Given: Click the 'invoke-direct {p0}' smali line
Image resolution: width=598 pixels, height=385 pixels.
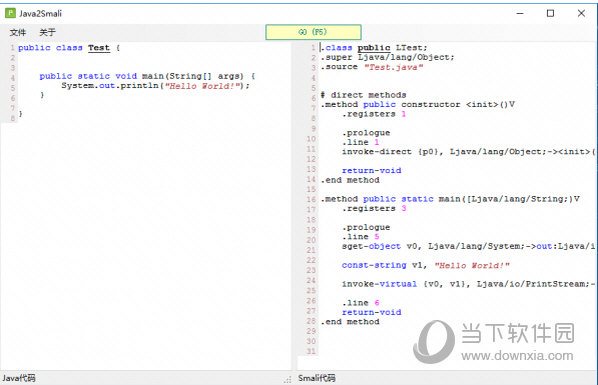Looking at the screenshot, I should [468, 151].
